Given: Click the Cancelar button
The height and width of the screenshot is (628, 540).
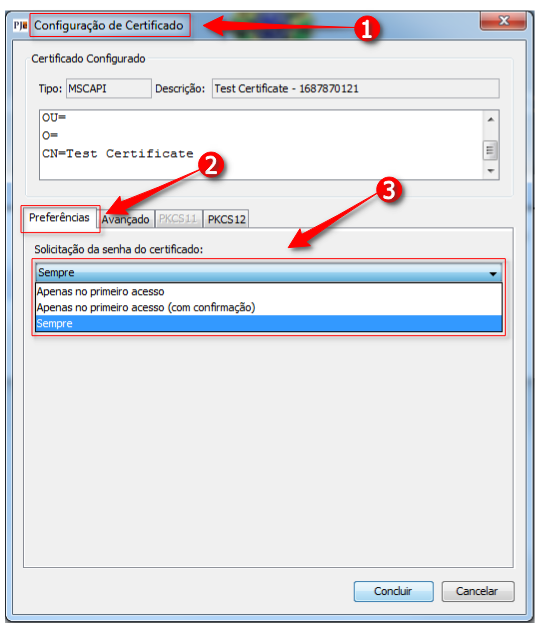Looking at the screenshot, I should (478, 591).
